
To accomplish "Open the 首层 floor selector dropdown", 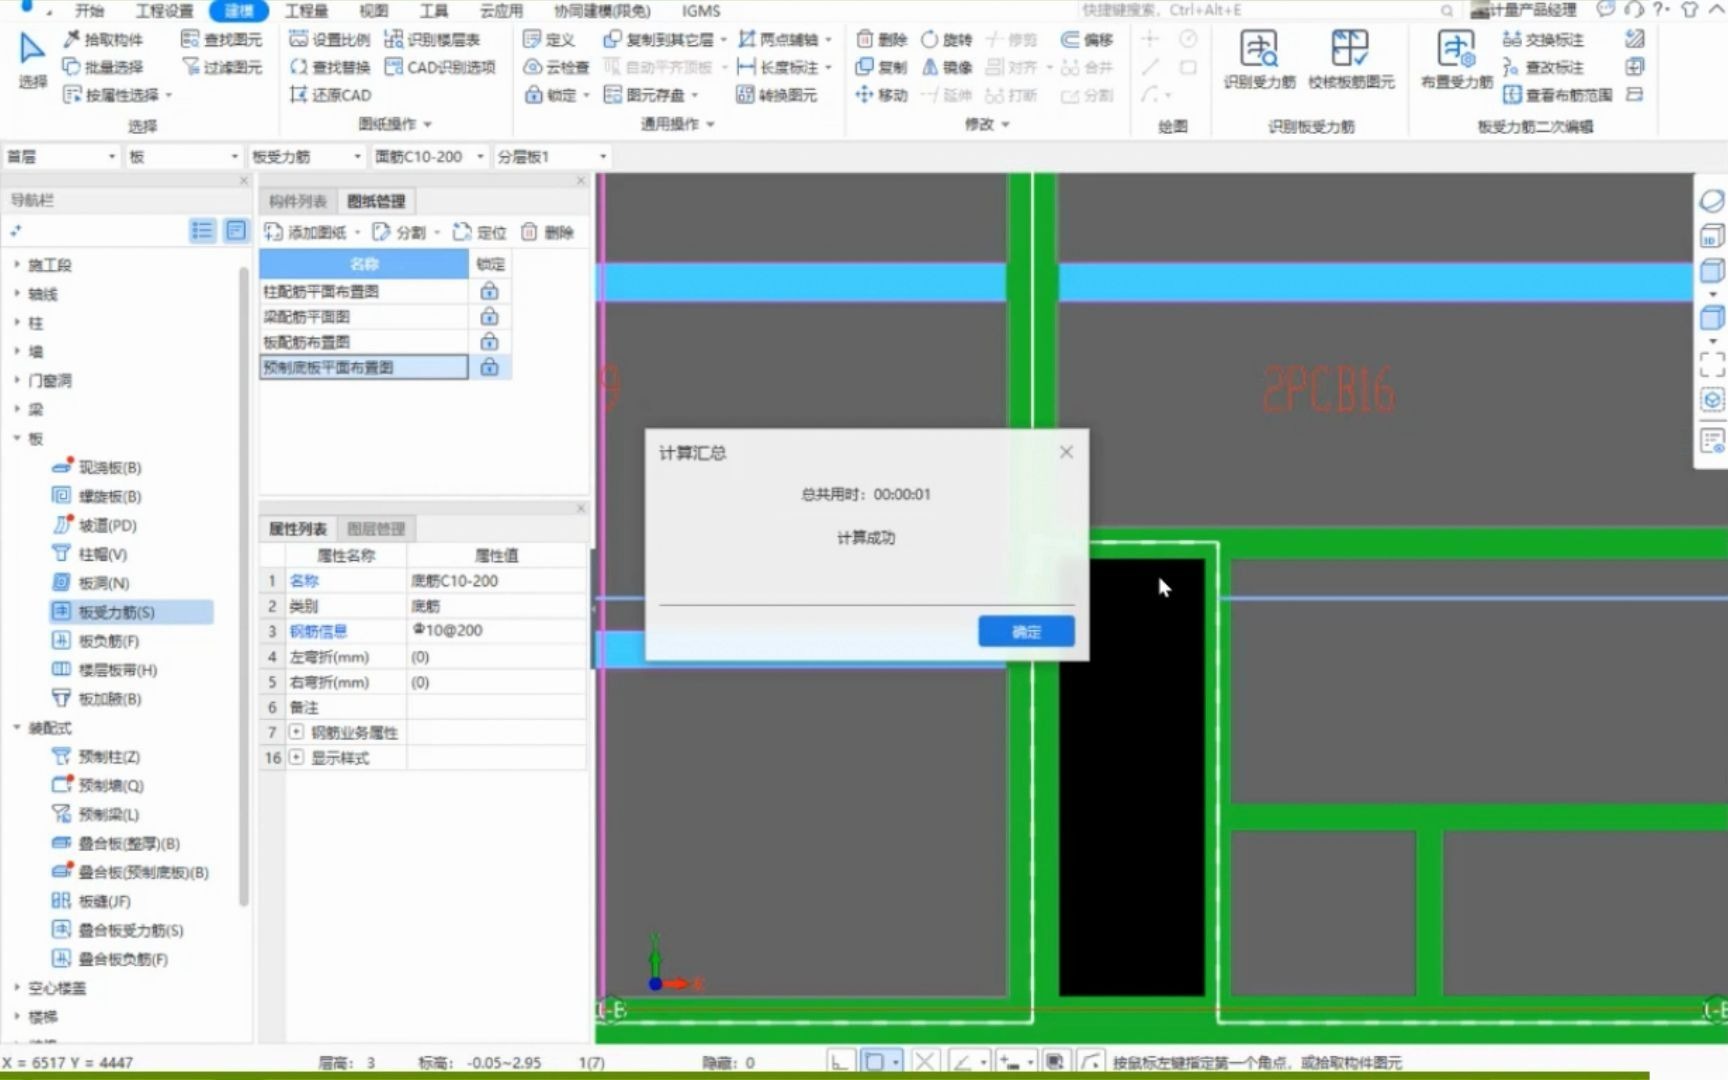I will click(x=112, y=156).
